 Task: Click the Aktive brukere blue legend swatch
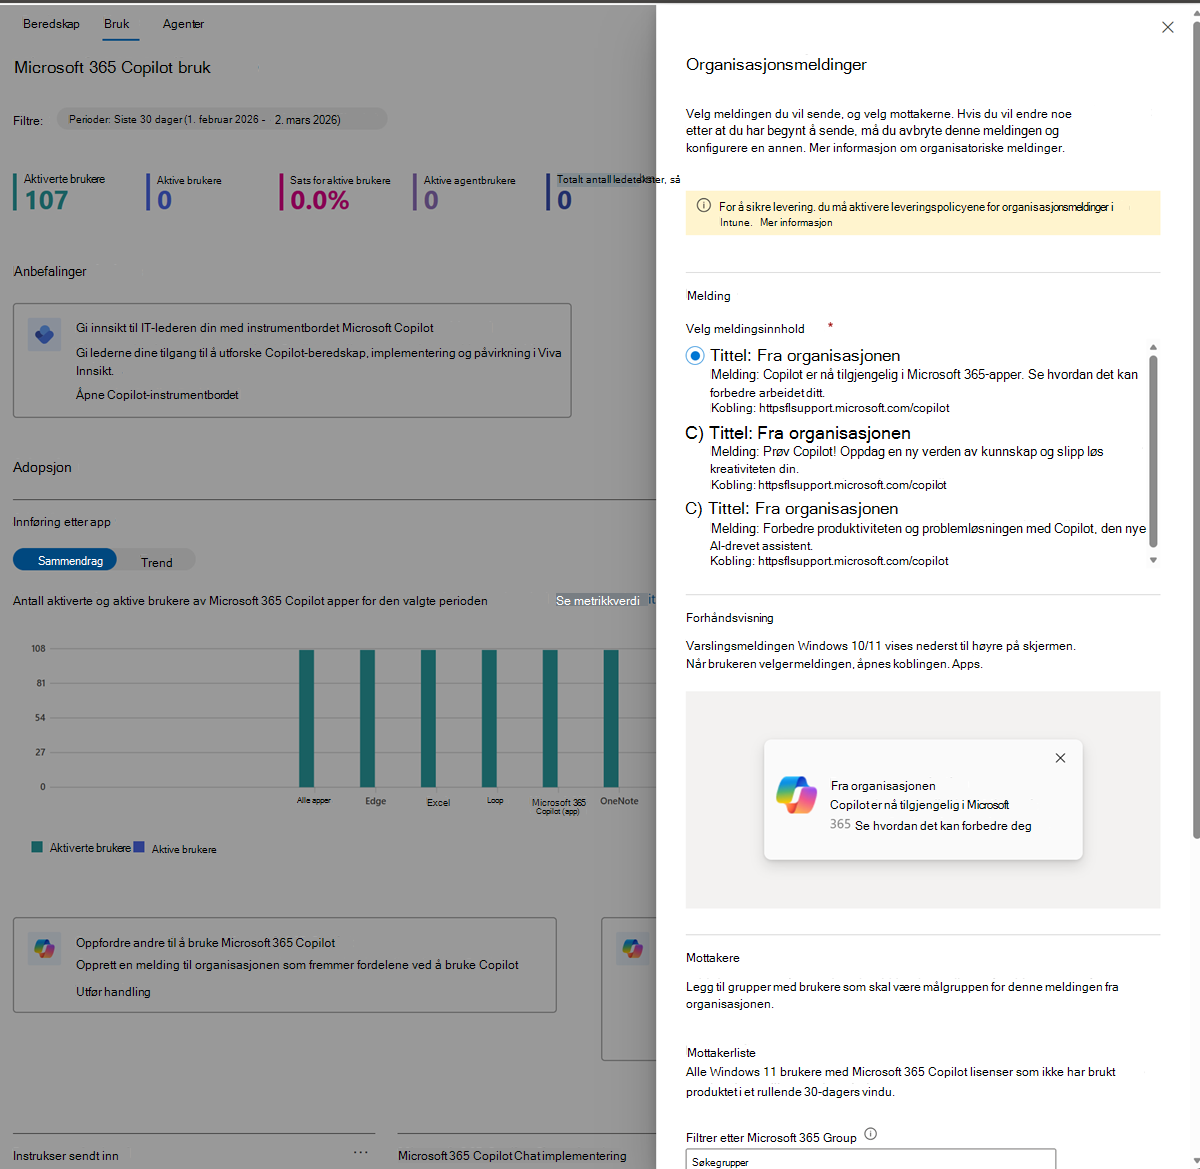pyautogui.click(x=139, y=847)
